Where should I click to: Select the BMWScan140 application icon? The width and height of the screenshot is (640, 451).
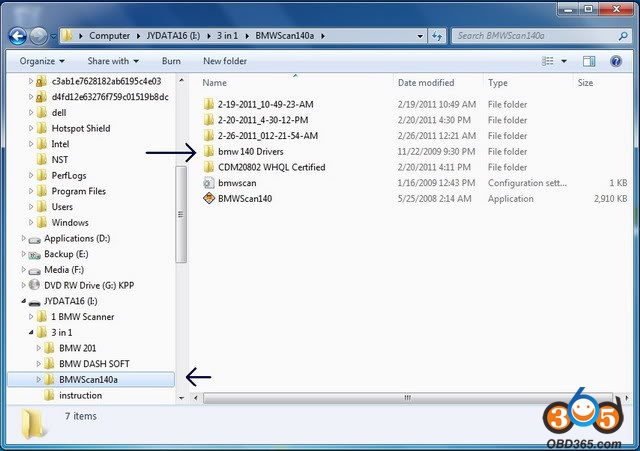pyautogui.click(x=209, y=199)
